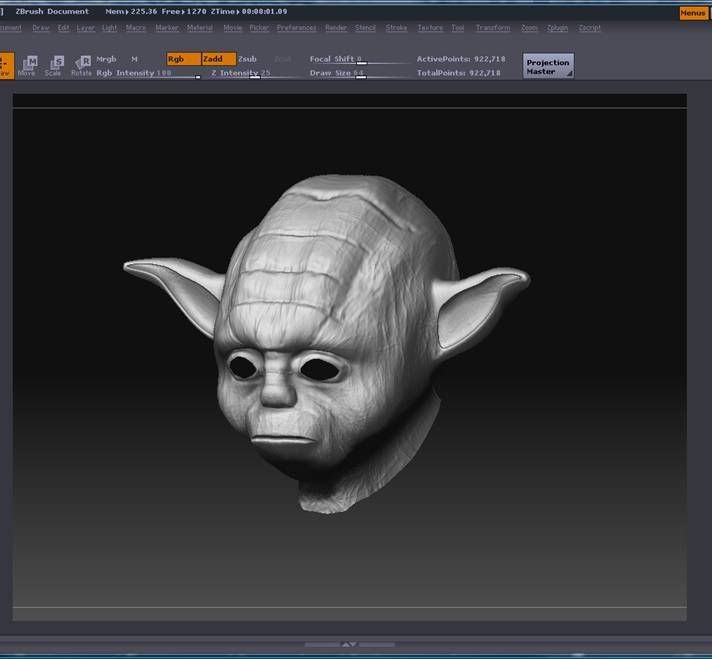
Task: Open the Picker menu
Action: pos(259,28)
